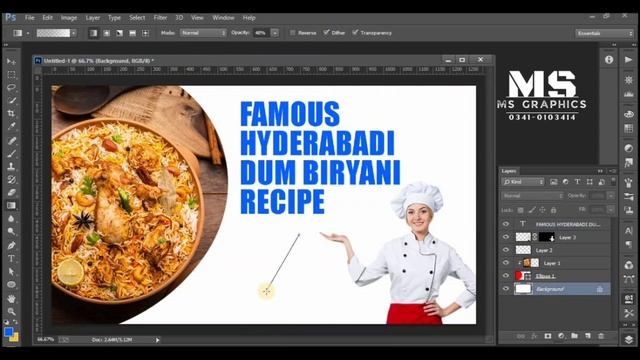Click the gradient opacity value field
The height and width of the screenshot is (360, 640).
pos(262,33)
